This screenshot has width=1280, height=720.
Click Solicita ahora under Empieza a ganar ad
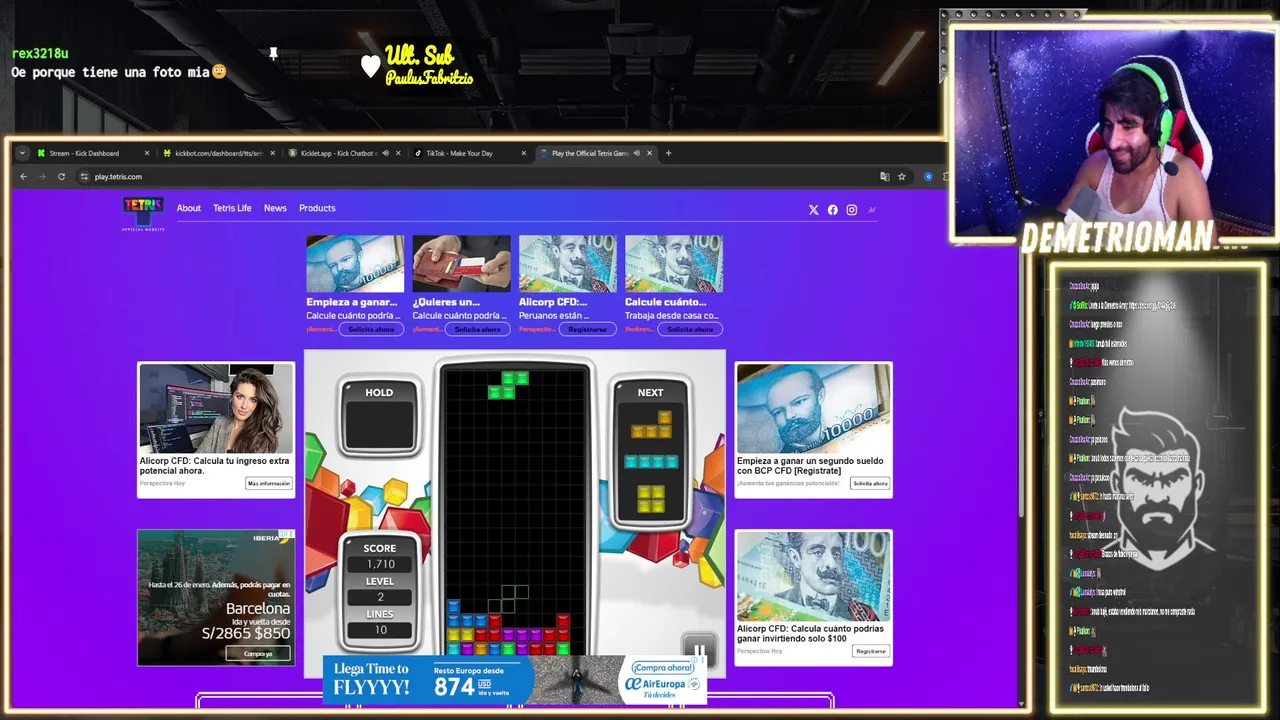tap(371, 329)
